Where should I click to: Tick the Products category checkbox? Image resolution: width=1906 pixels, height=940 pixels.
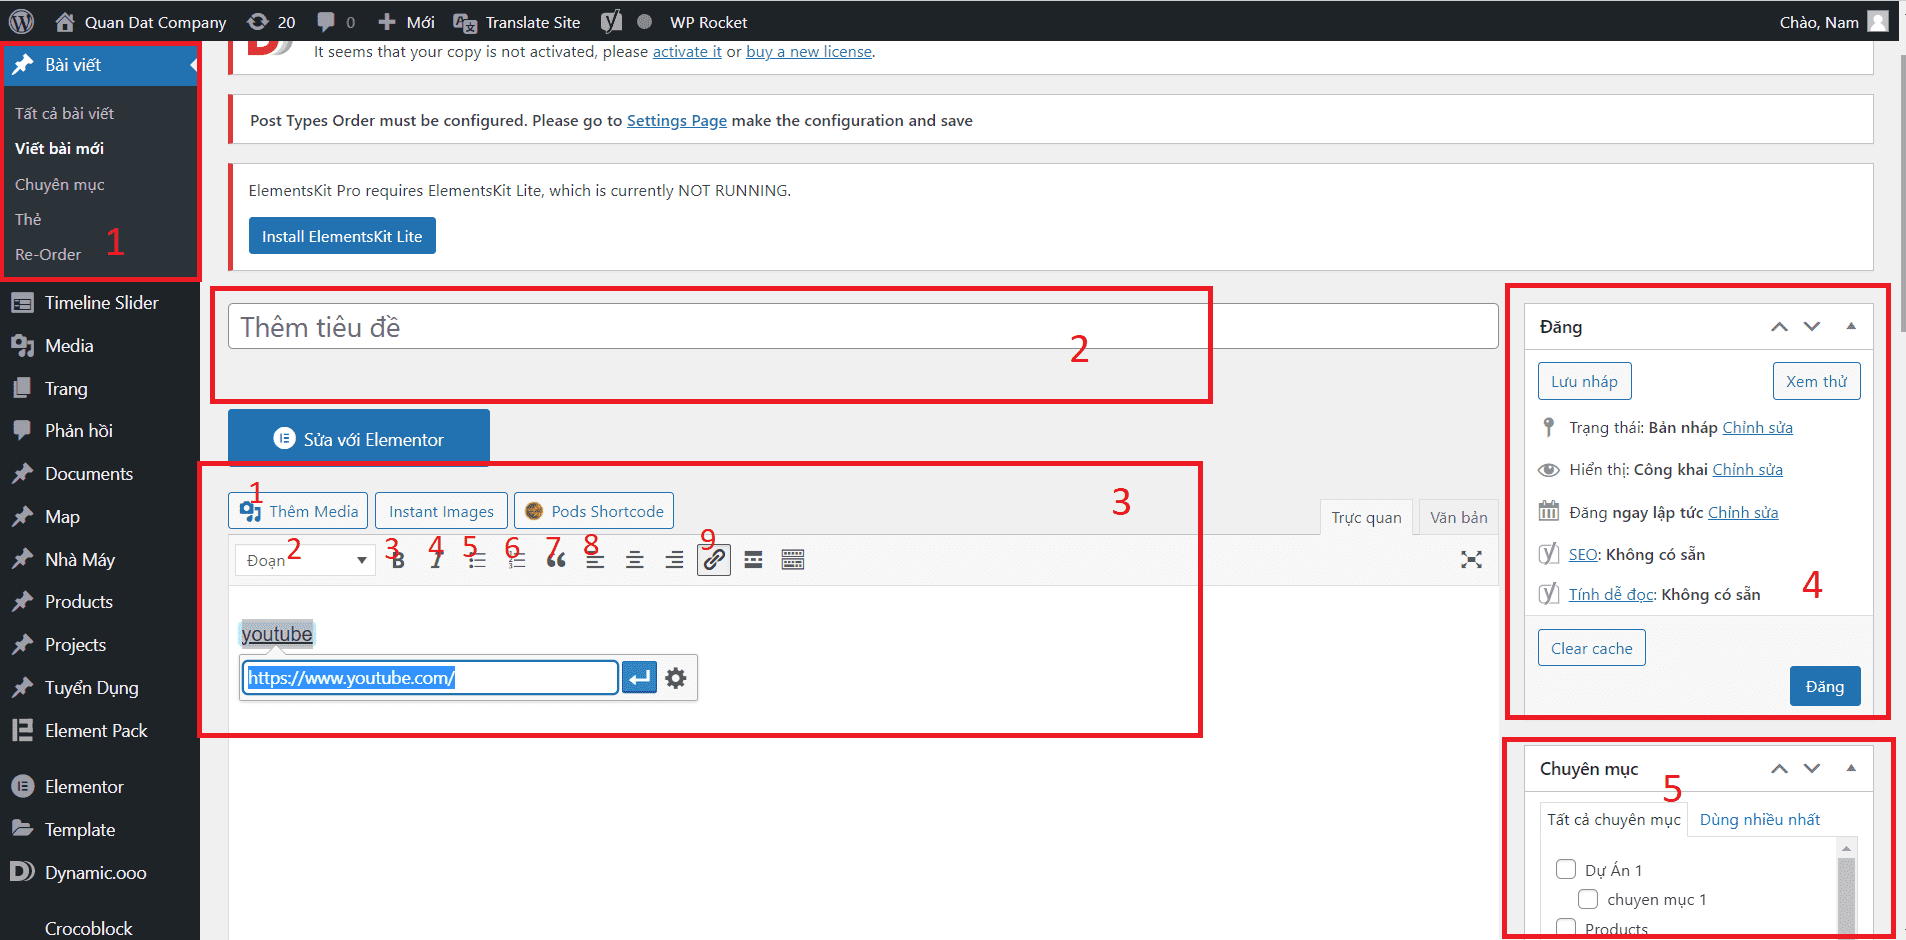[x=1566, y=928]
